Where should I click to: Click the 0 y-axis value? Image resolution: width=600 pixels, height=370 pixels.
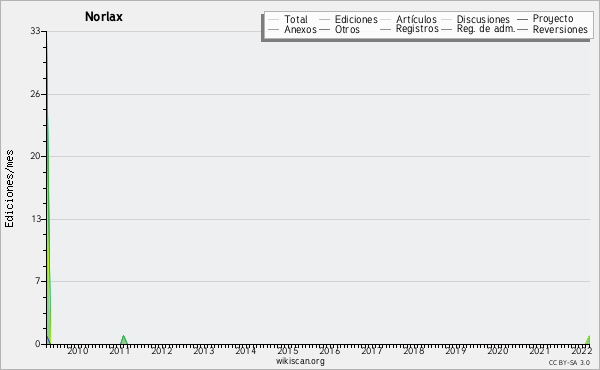pos(38,344)
